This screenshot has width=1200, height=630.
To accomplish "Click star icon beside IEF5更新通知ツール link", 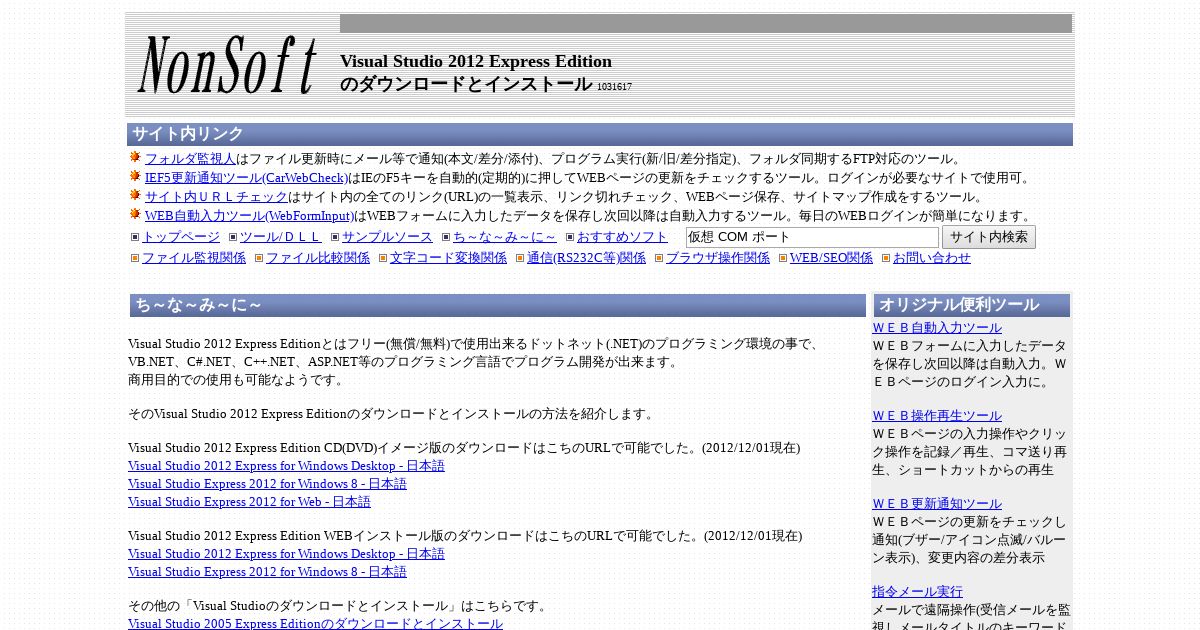I will coord(135,176).
